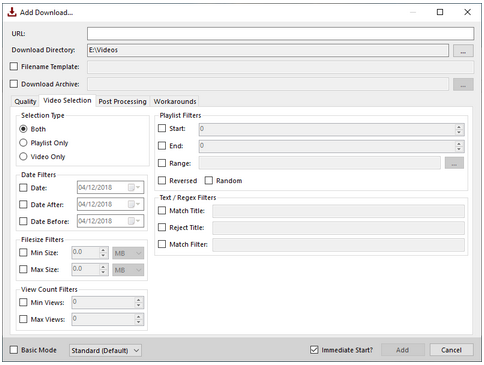Viewport: 484px width, 365px height.
Task: Click the playlist Range text field
Action: 320,163
